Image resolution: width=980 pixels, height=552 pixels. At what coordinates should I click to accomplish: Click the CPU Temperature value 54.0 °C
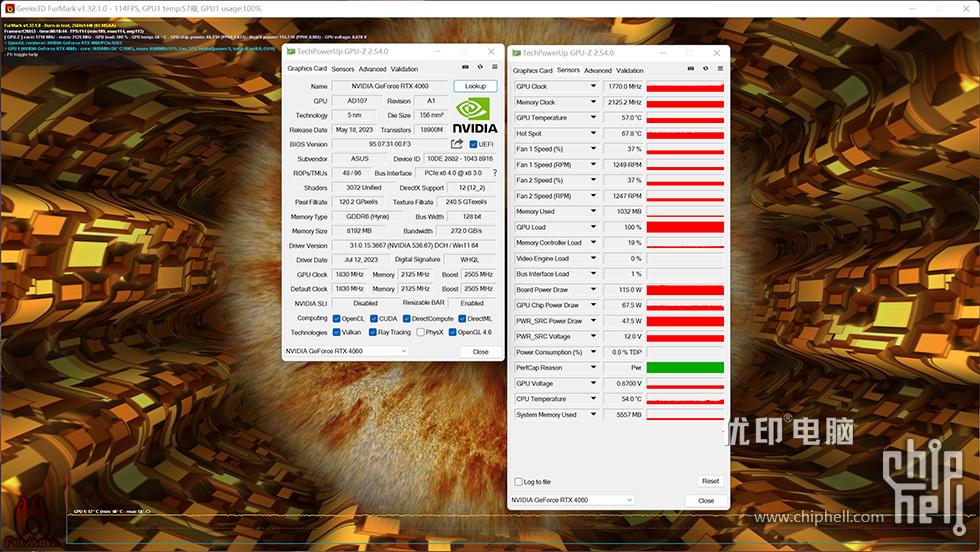tap(624, 399)
